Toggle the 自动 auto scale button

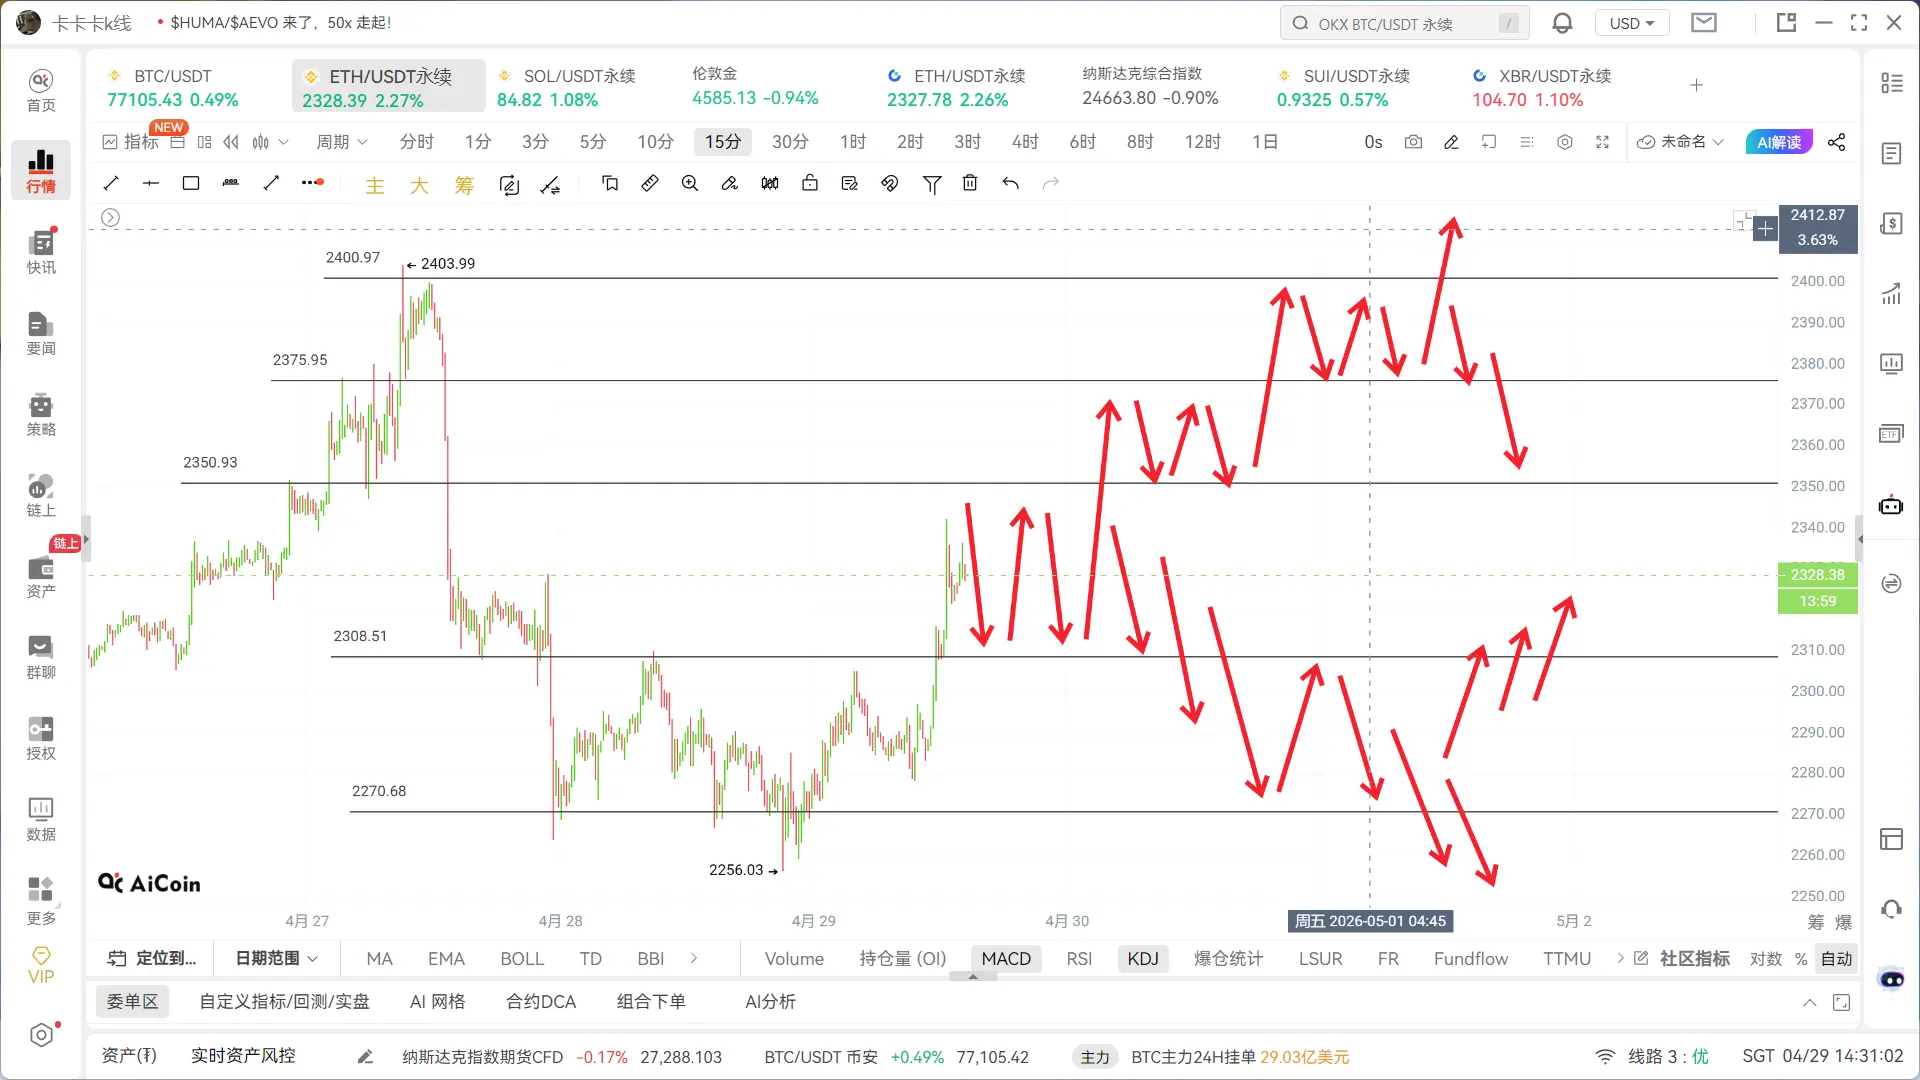[x=1836, y=958]
